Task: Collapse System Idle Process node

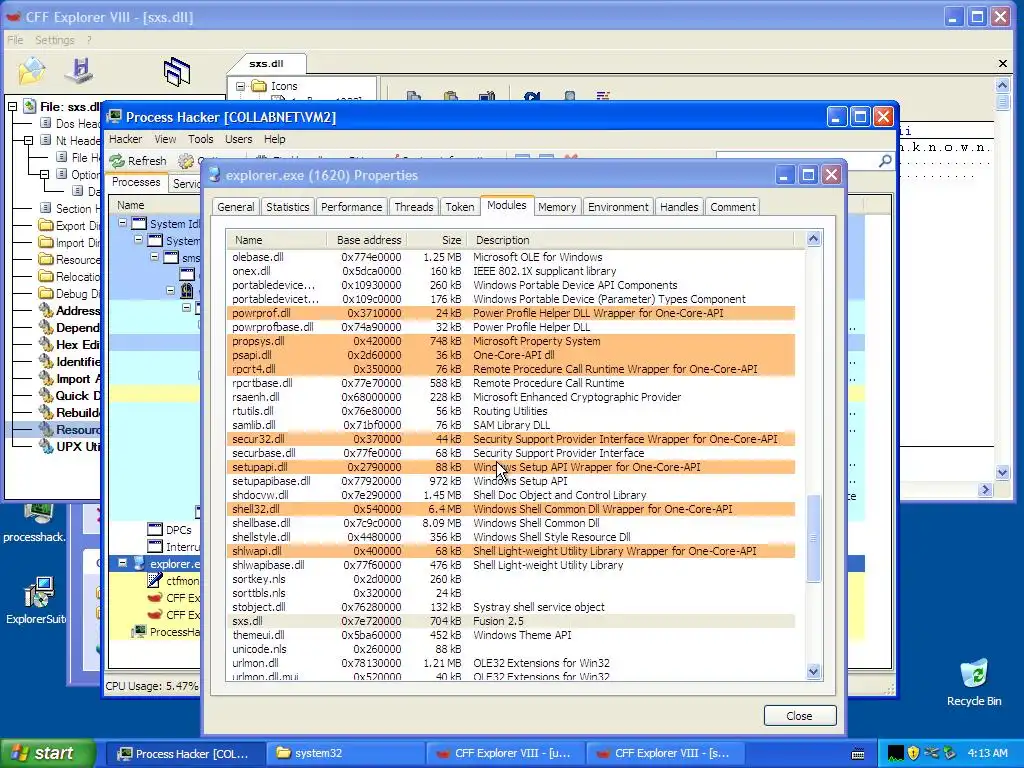Action: click(x=122, y=223)
